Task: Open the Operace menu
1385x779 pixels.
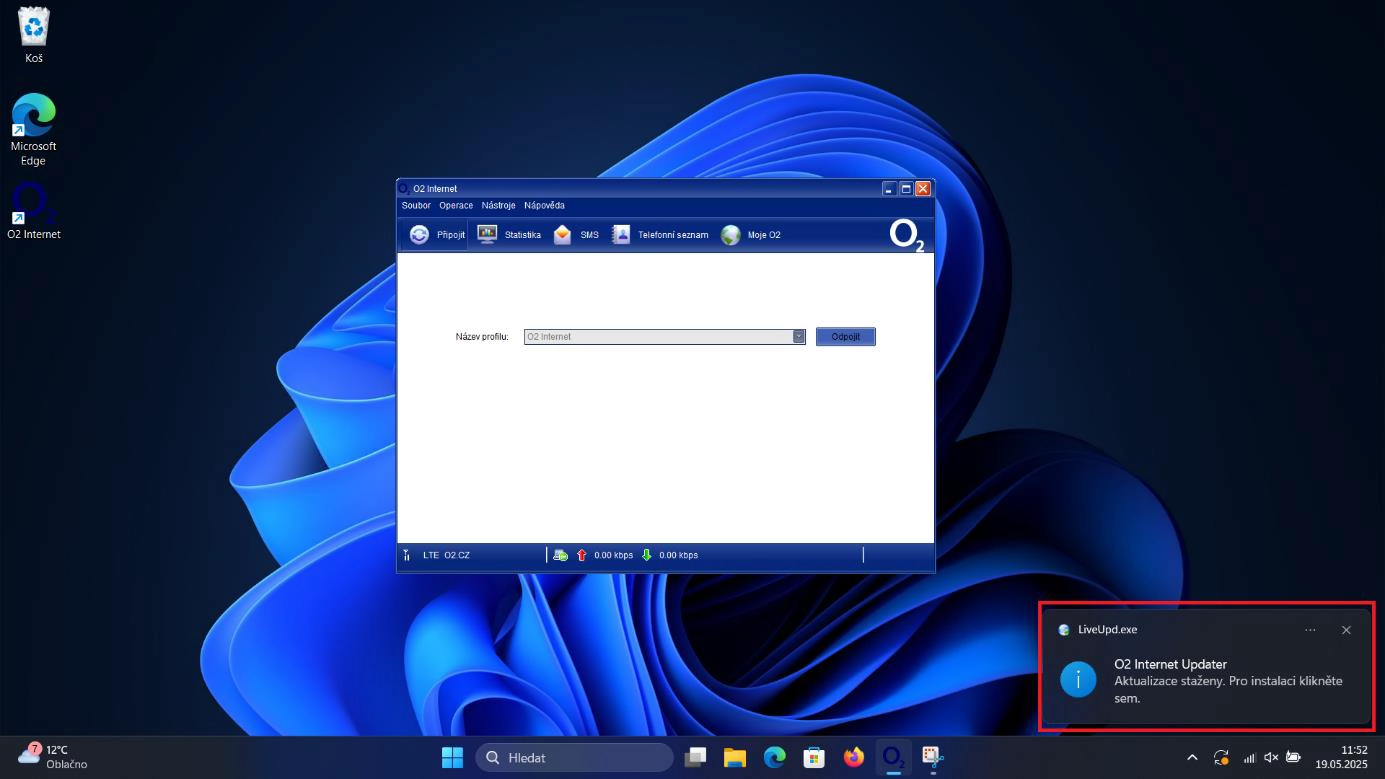Action: (x=456, y=206)
